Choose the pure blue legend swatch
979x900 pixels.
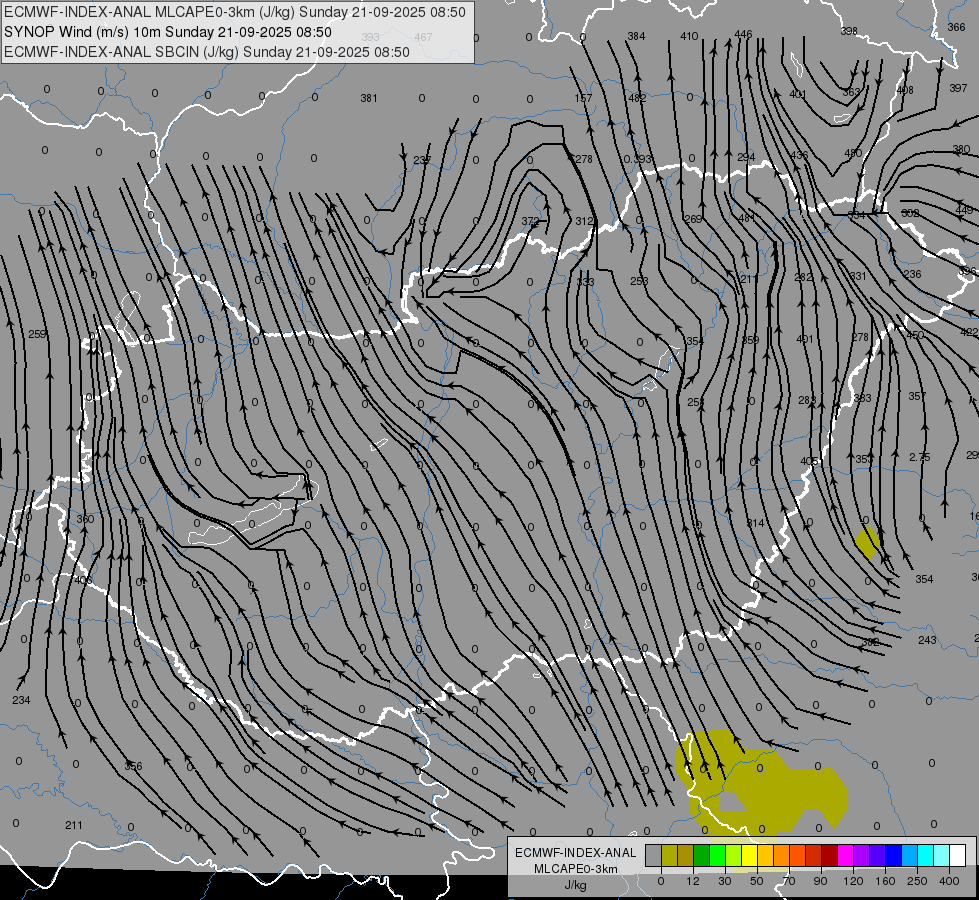894,855
